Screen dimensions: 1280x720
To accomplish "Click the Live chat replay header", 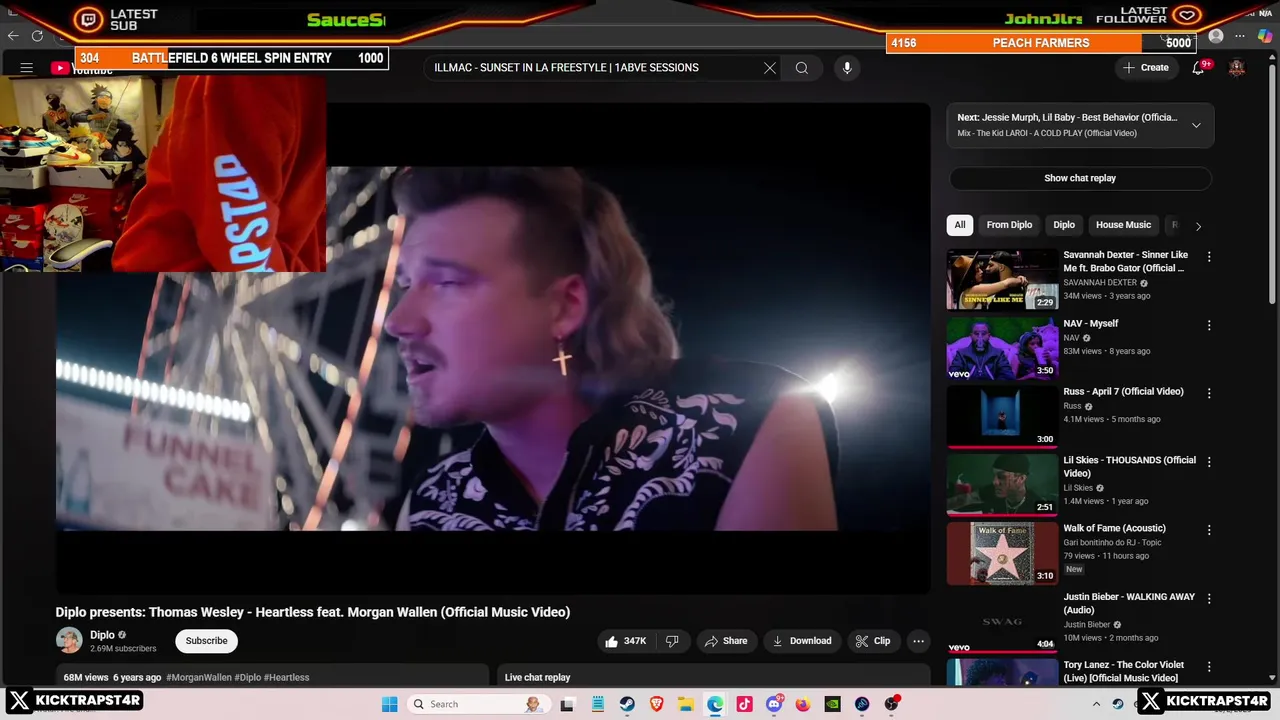I will tap(537, 678).
